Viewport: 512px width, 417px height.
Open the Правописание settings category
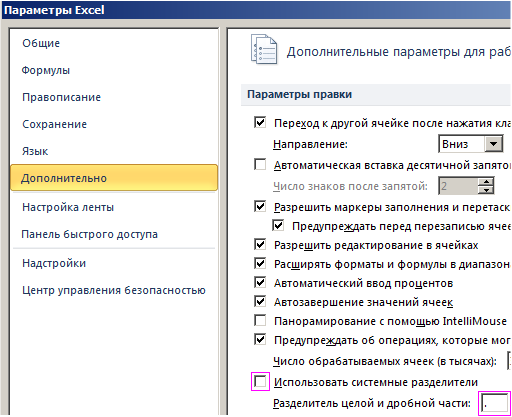tap(61, 97)
